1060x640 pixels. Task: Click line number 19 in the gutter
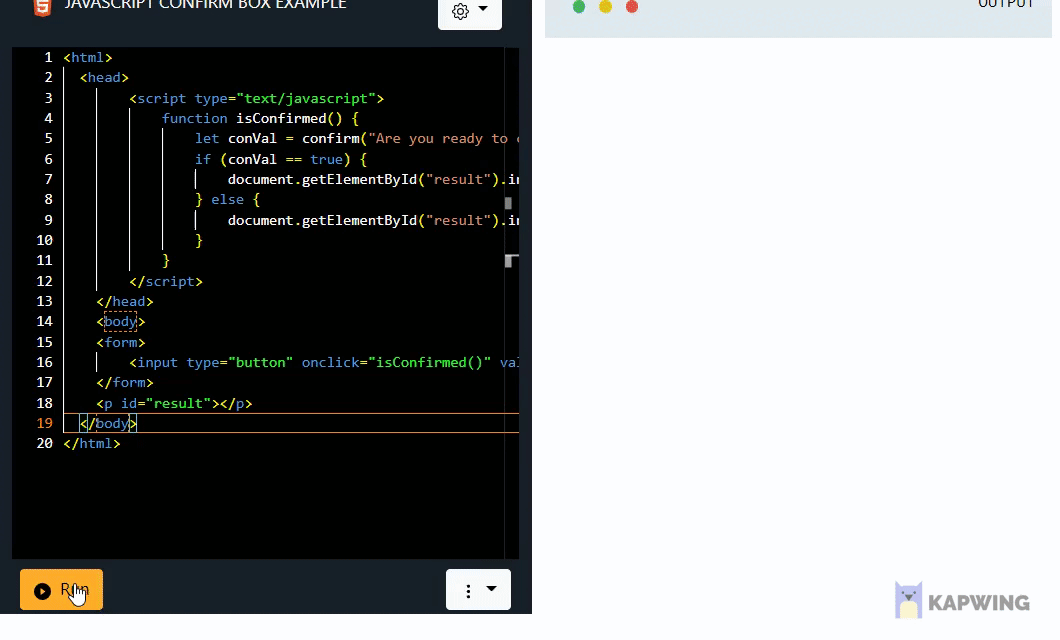click(44, 423)
